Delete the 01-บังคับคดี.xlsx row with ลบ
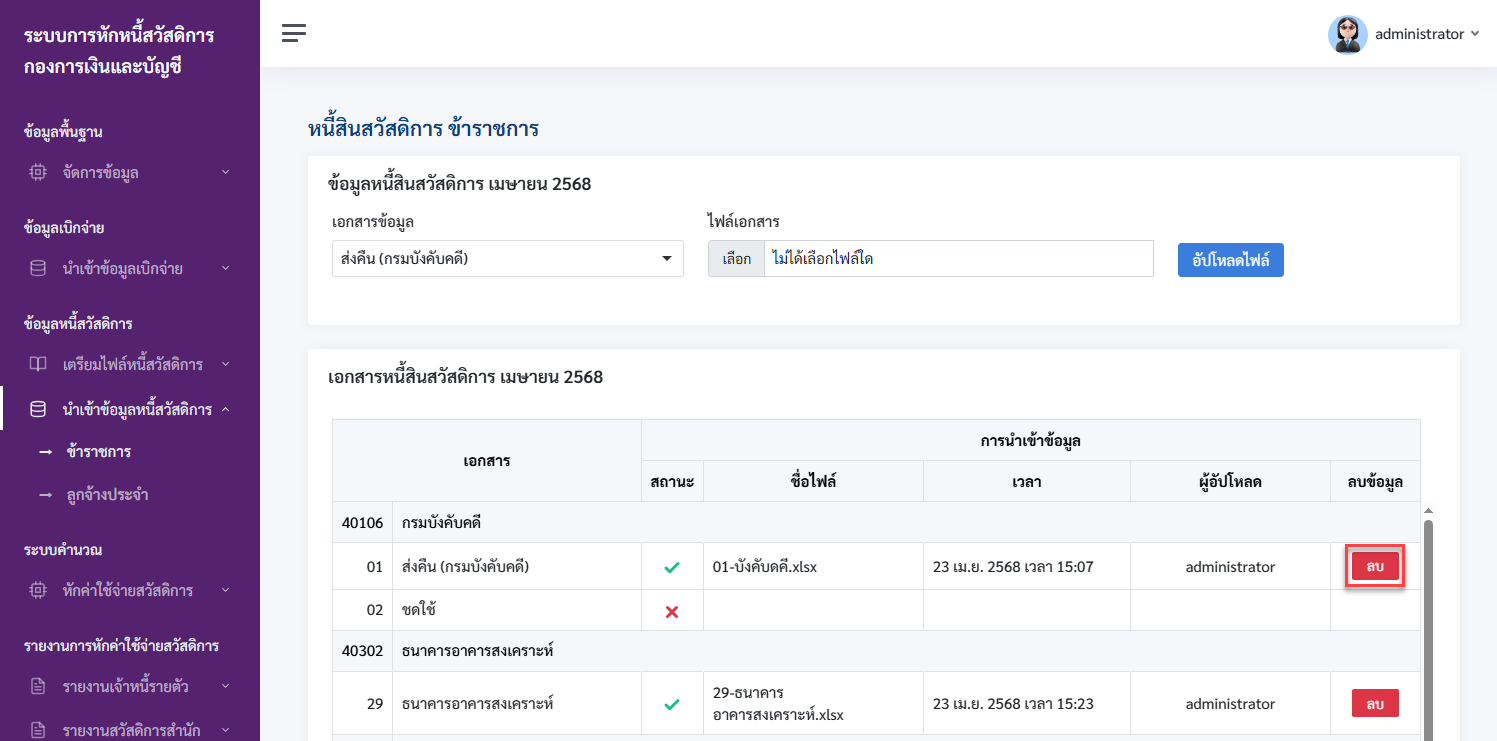The width and height of the screenshot is (1497, 741). 1375,567
